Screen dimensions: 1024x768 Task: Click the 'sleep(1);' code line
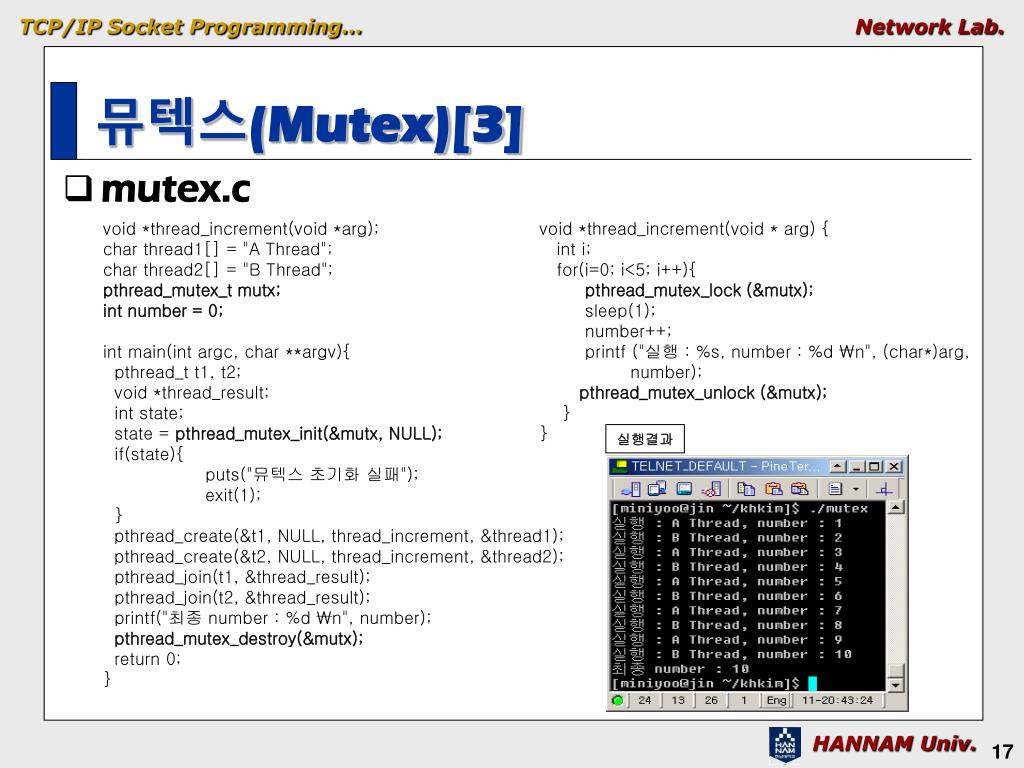tap(620, 311)
